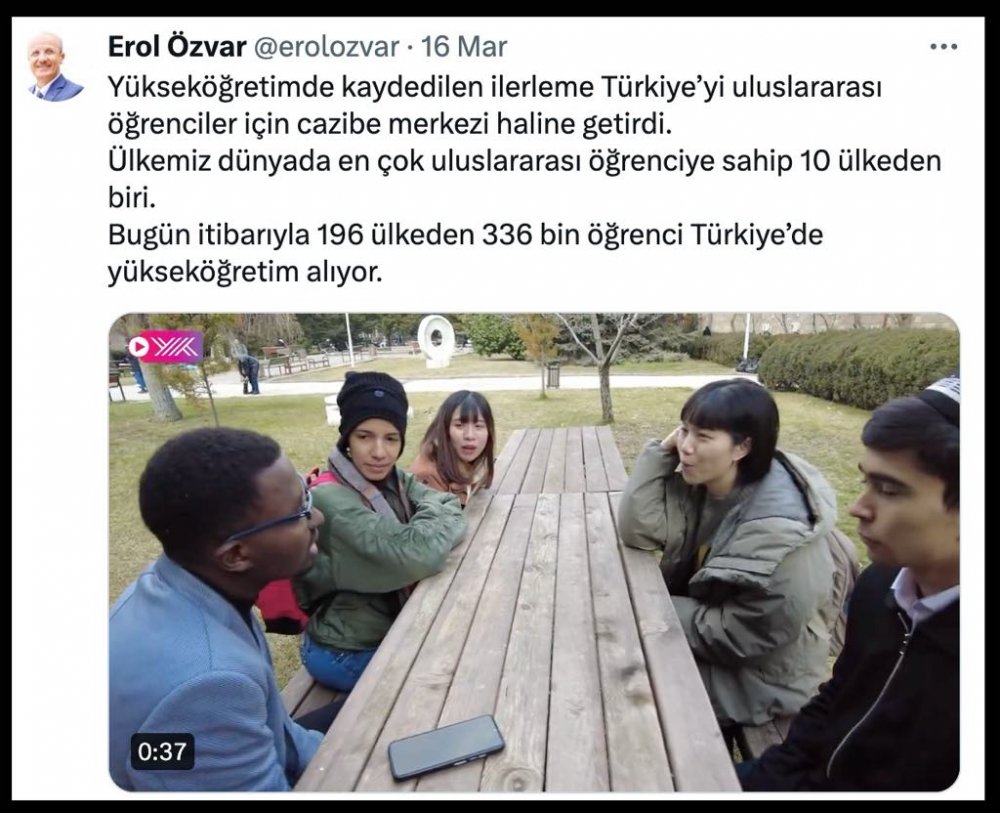Click the play icon in the YÖK badge
Image resolution: width=1000 pixels, height=813 pixels.
pos(139,346)
